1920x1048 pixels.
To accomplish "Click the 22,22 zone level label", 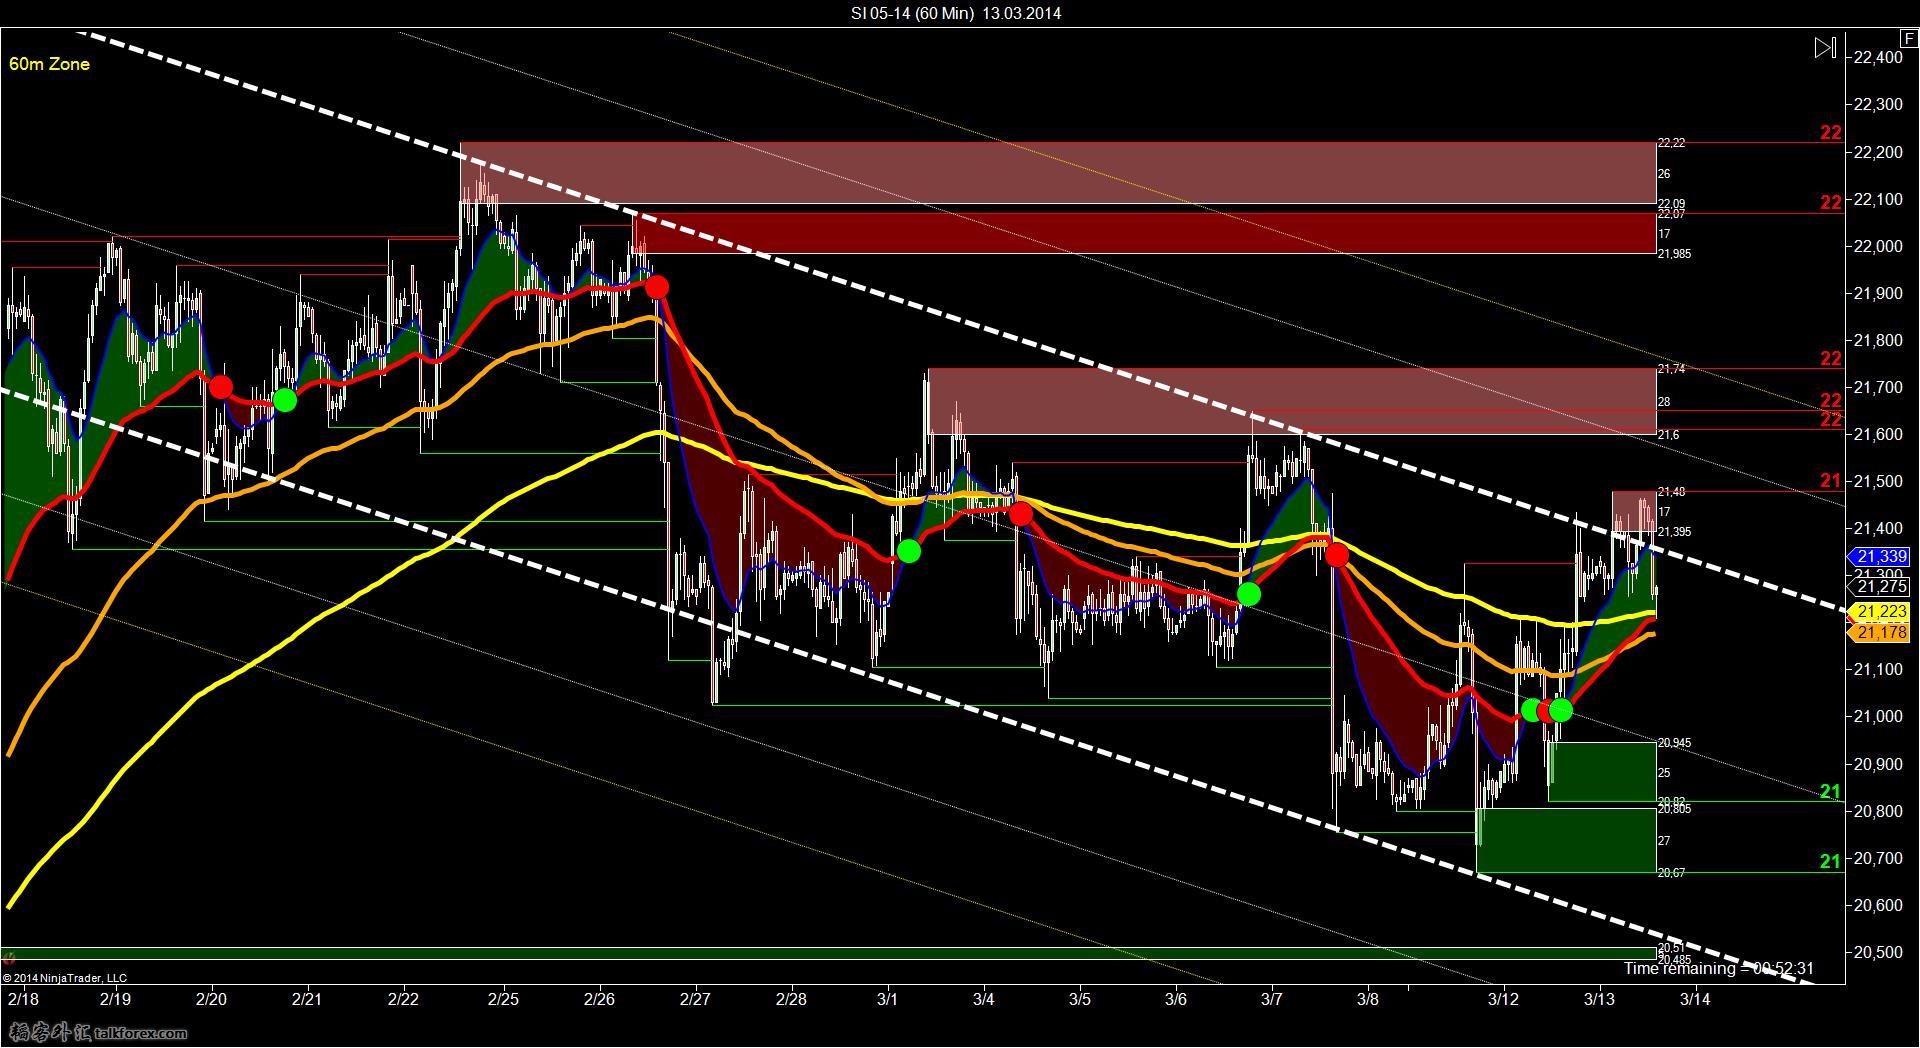I will coord(1671,143).
